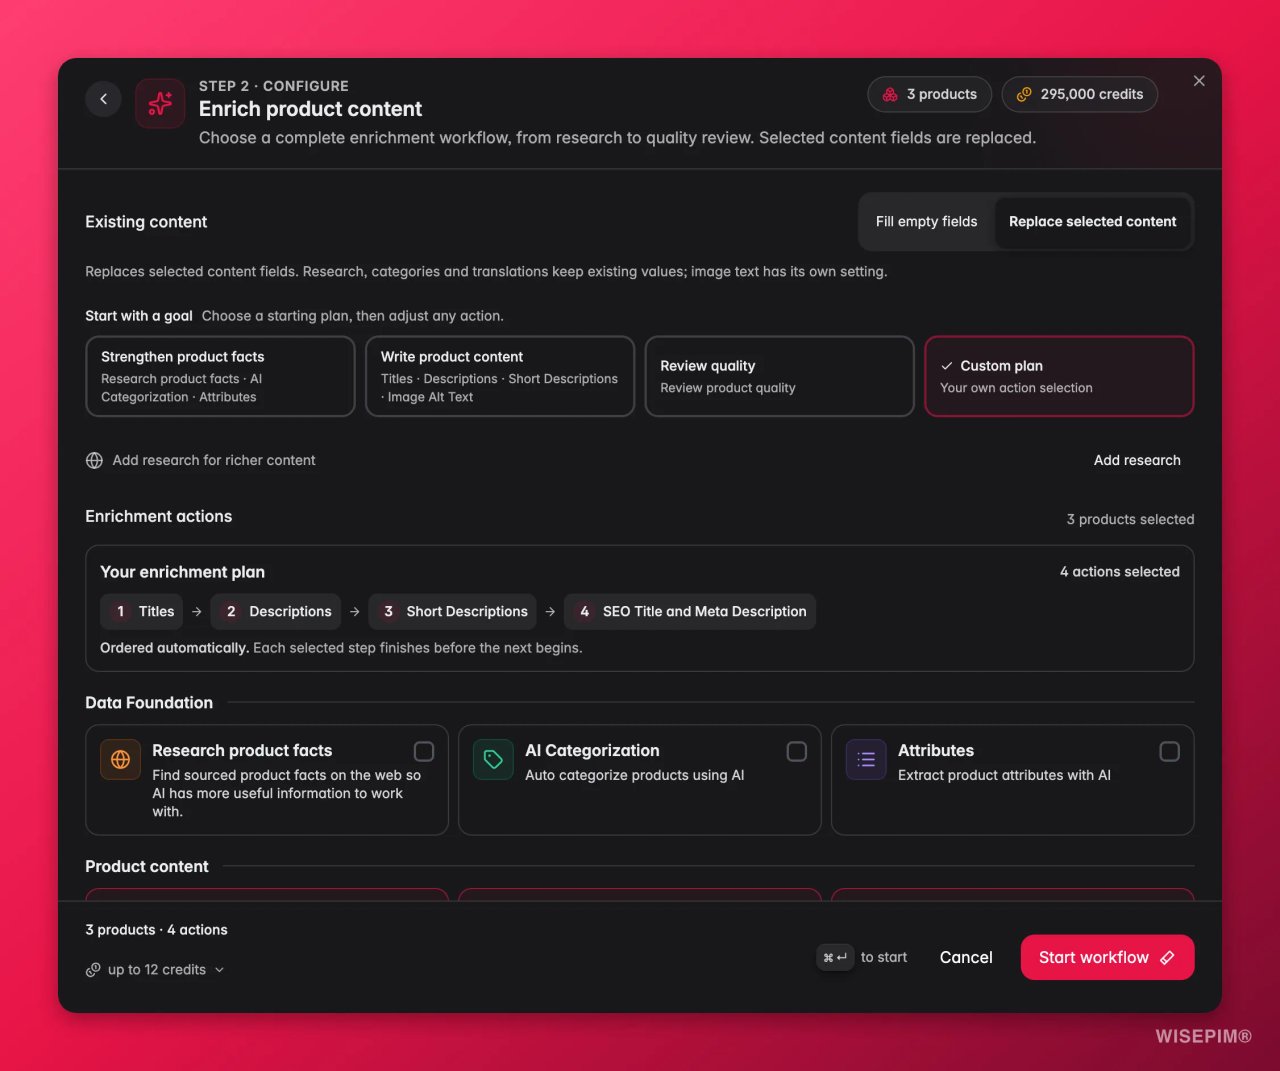Image resolution: width=1280 pixels, height=1071 pixels.
Task: Click the coins icon beside 295,000 credits
Action: click(1024, 94)
